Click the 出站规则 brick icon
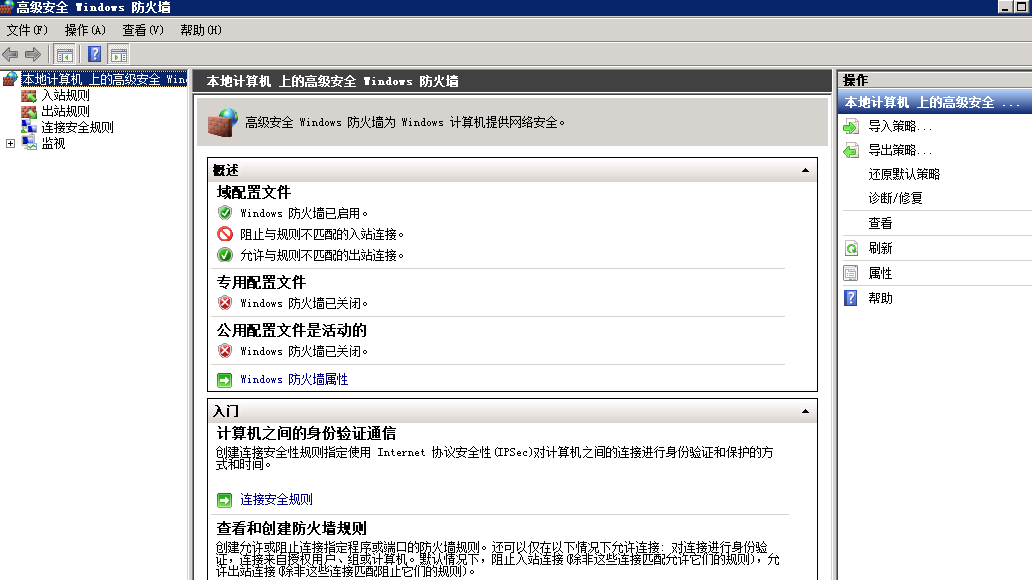Image resolution: width=1032 pixels, height=580 pixels. point(29,111)
